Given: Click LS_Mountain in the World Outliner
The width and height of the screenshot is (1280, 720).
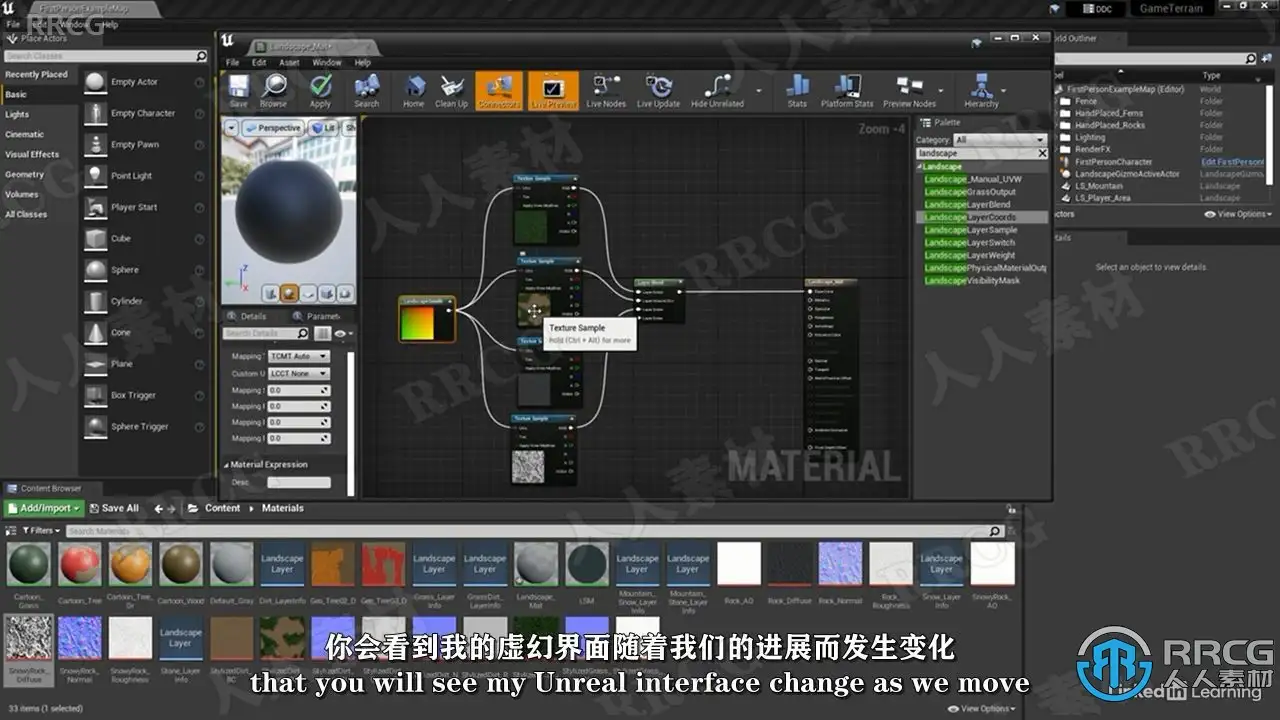Looking at the screenshot, I should [1098, 186].
